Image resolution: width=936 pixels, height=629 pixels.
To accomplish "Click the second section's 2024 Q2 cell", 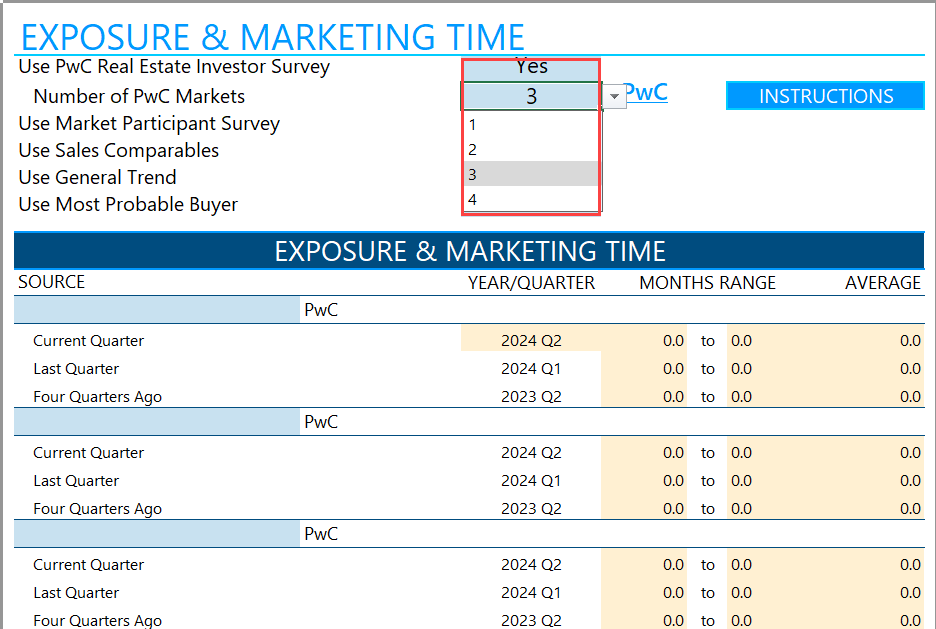I will 531,453.
